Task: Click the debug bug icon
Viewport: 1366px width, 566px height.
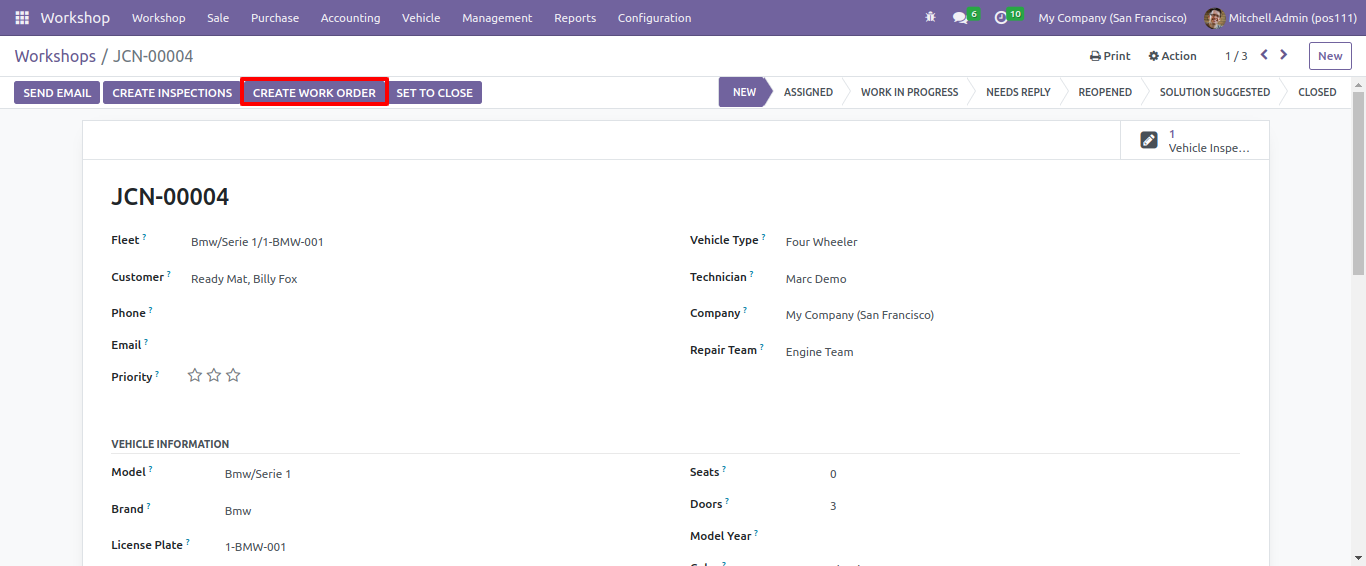Action: (931, 18)
